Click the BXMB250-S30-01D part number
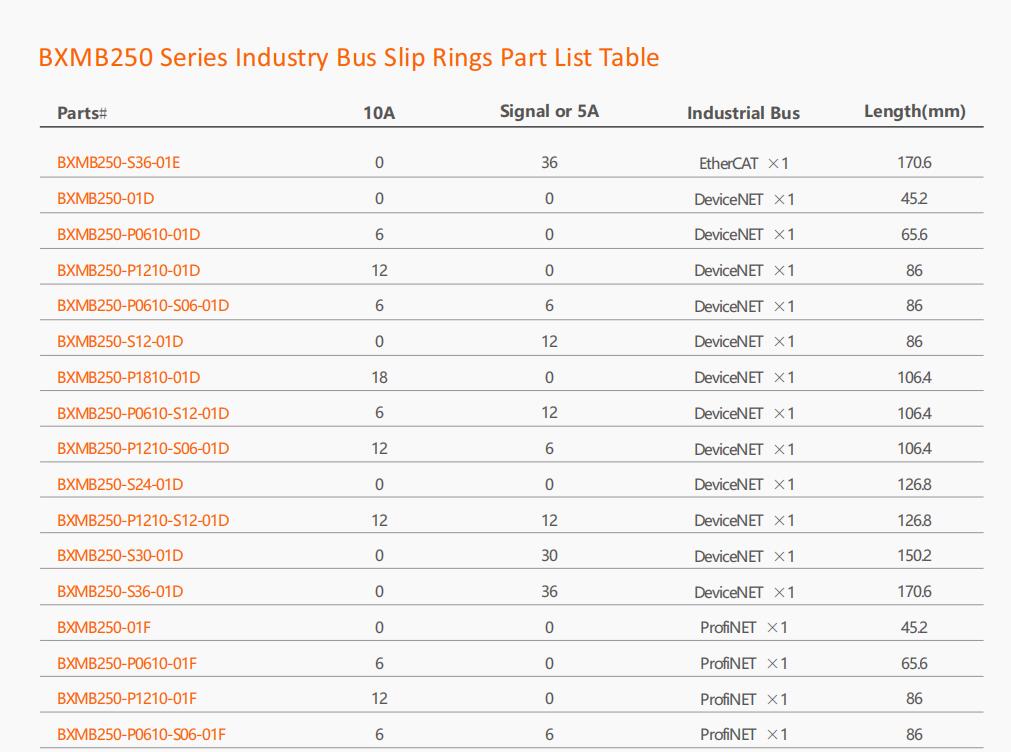 [120, 555]
